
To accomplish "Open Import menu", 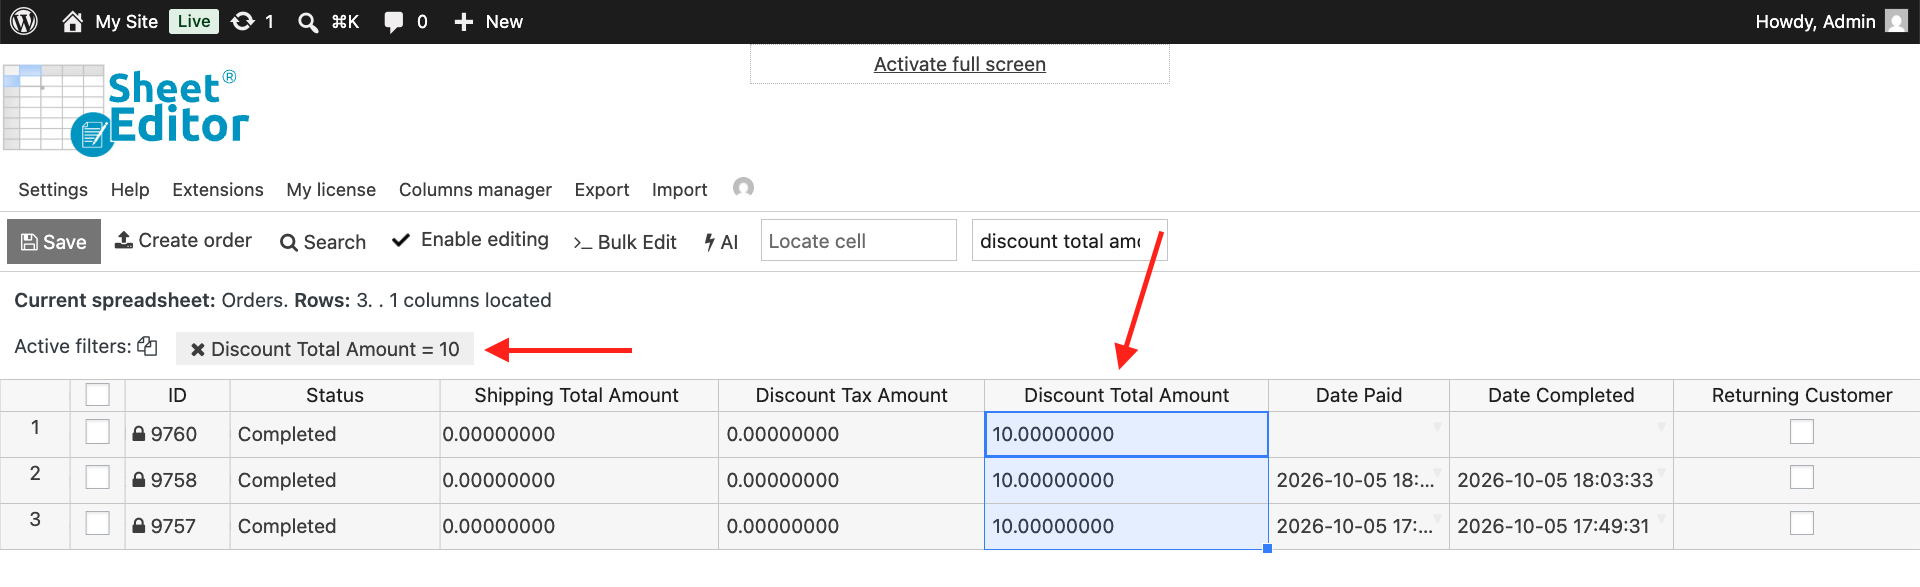I will 679,189.
